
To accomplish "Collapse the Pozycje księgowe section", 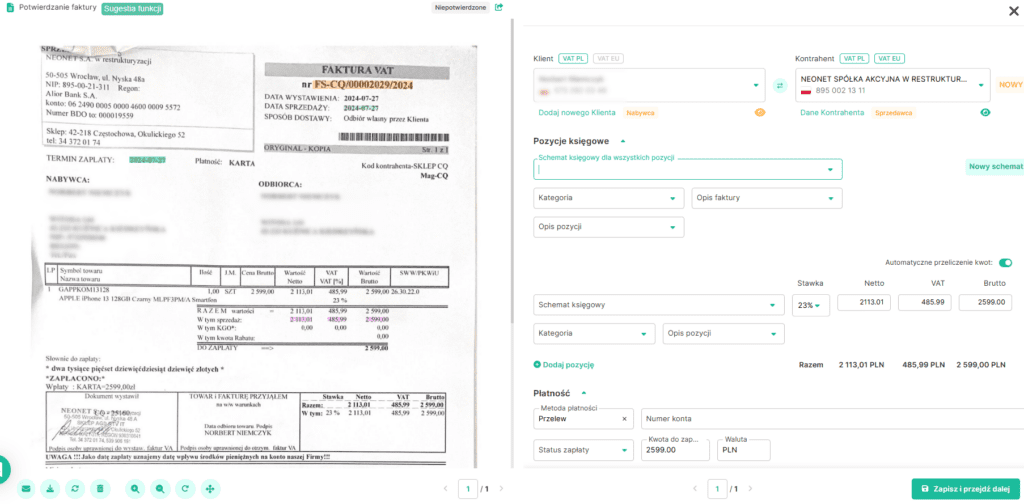I will [x=623, y=141].
